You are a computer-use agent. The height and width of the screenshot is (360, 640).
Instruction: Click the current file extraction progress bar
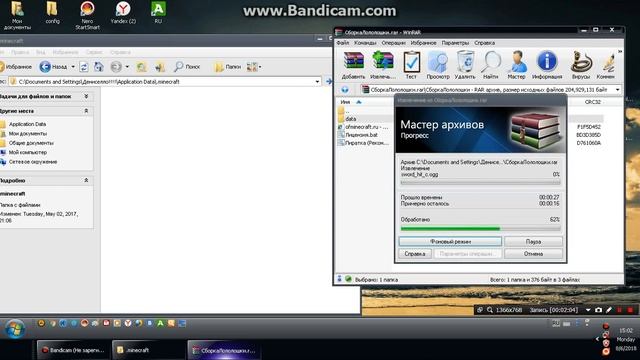(480, 182)
